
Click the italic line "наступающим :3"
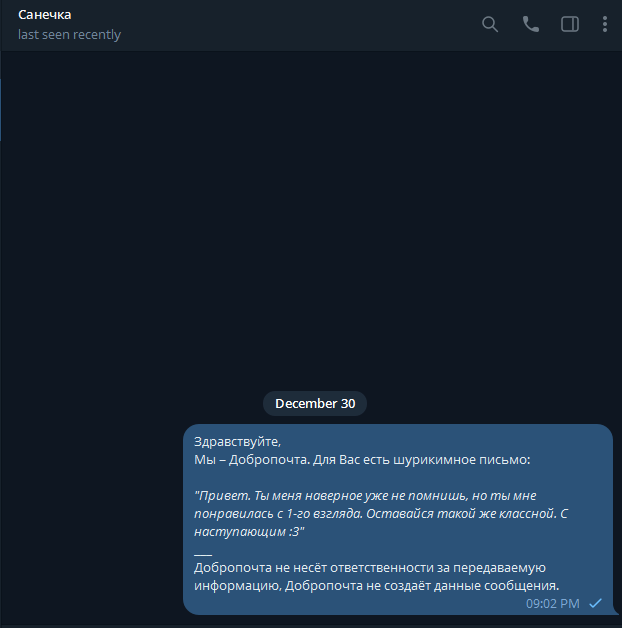click(x=249, y=531)
